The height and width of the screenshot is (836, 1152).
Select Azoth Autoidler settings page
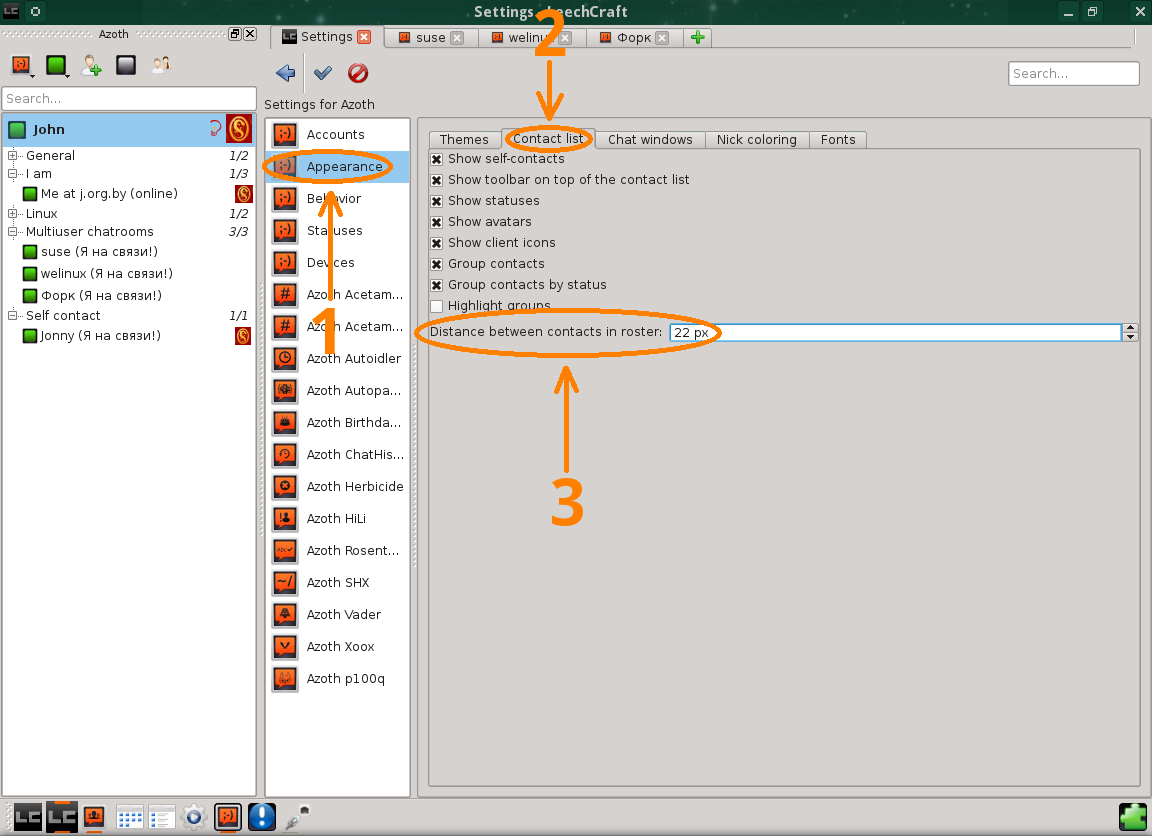coord(337,358)
